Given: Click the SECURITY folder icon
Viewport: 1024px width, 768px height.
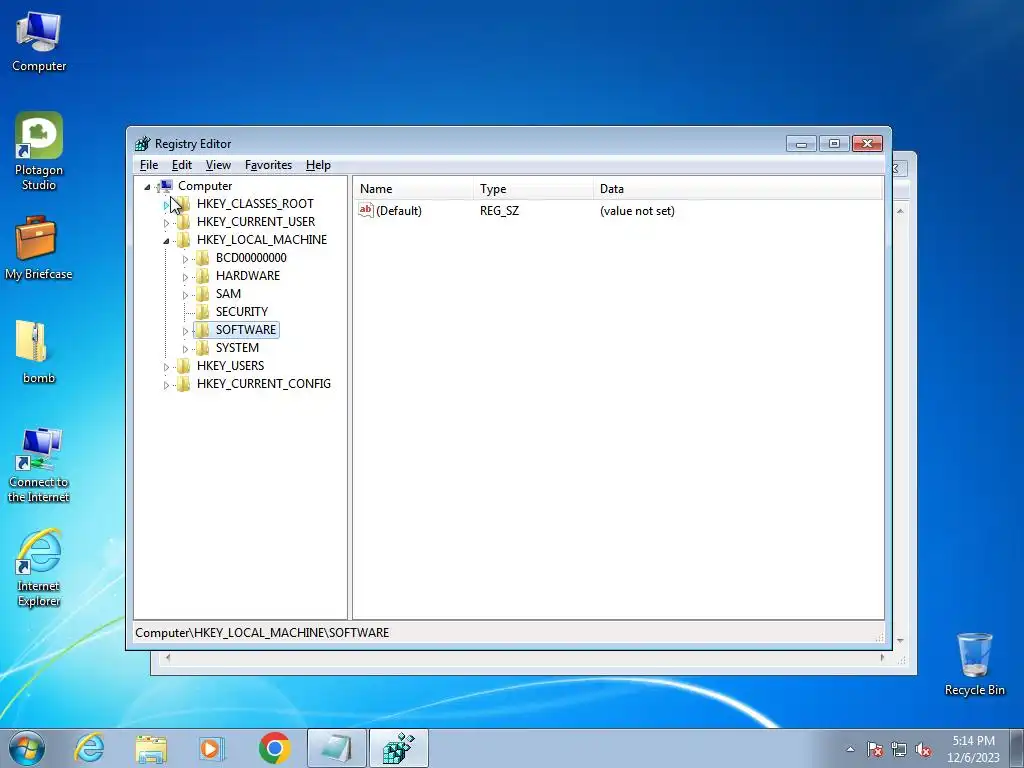Looking at the screenshot, I should 202,312.
